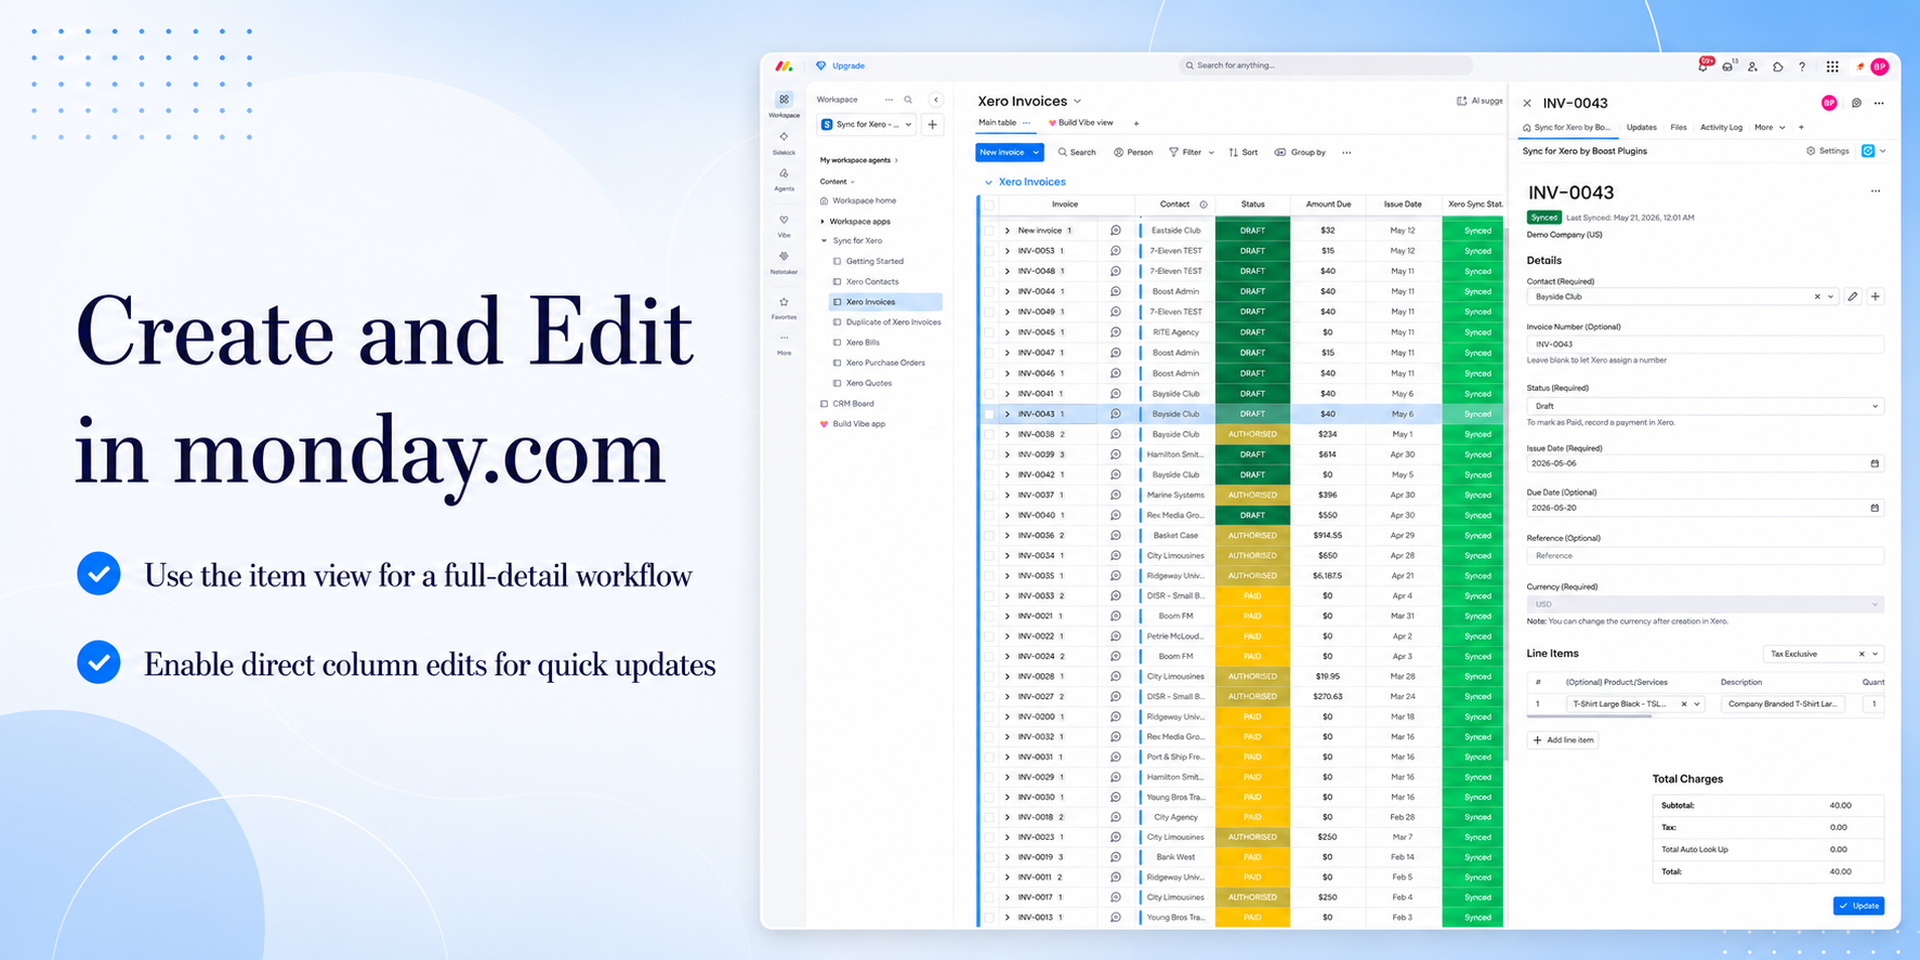Viewport: 1920px width, 960px height.
Task: Open Favorites star icon
Action: tap(784, 302)
